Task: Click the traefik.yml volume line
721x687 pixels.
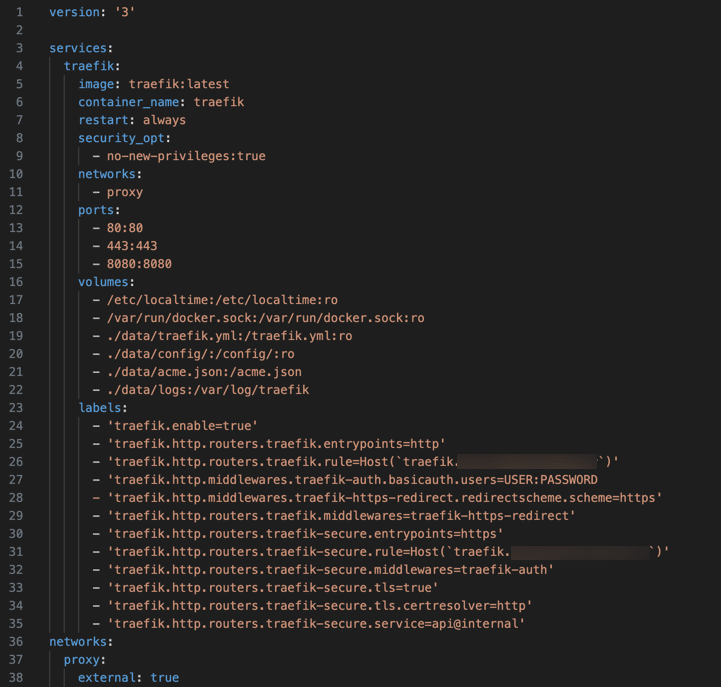Action: (229, 336)
